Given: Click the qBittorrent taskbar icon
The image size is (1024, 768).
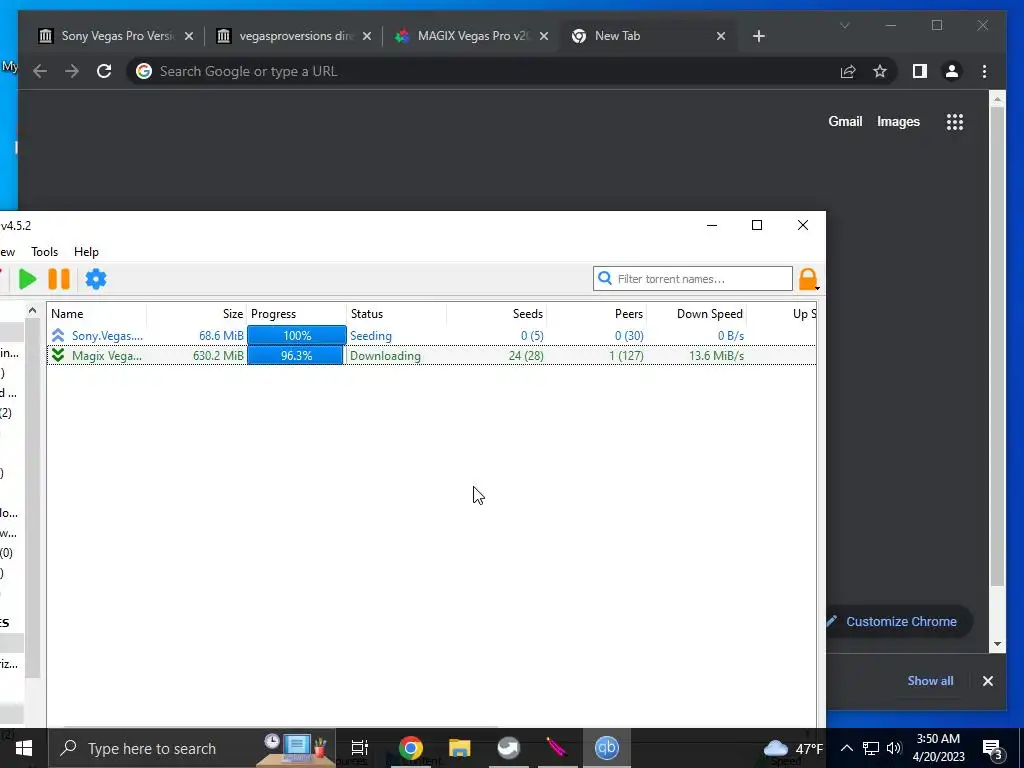Looking at the screenshot, I should pos(607,748).
